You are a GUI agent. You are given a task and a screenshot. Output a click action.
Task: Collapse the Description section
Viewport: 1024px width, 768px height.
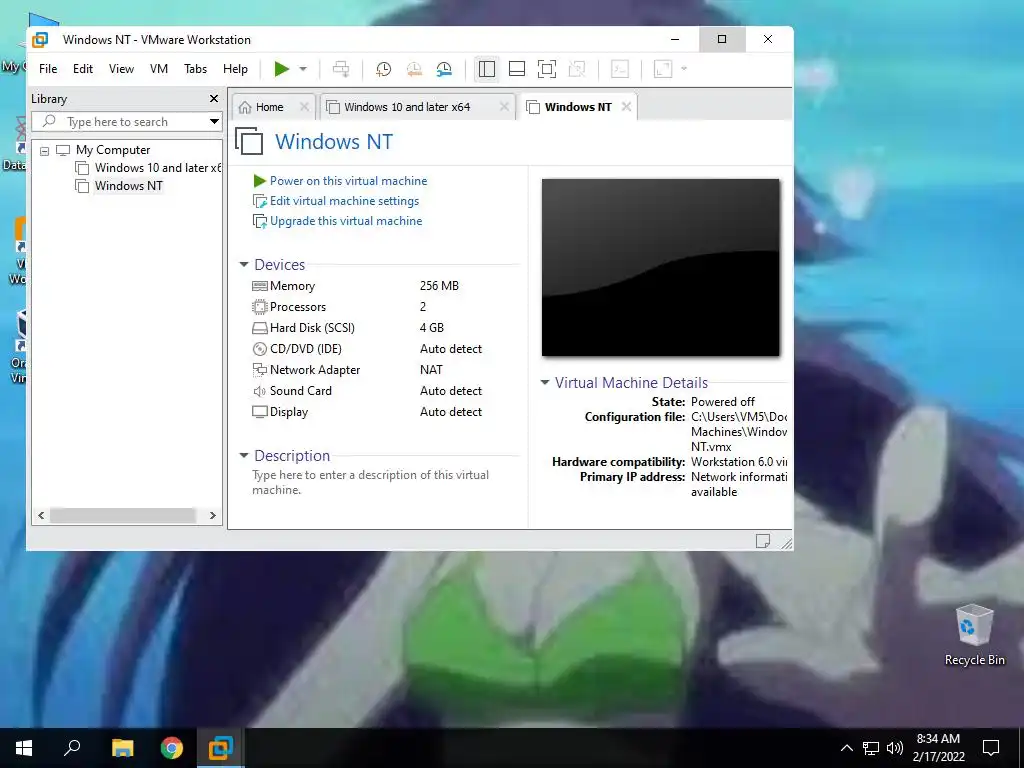[x=244, y=455]
